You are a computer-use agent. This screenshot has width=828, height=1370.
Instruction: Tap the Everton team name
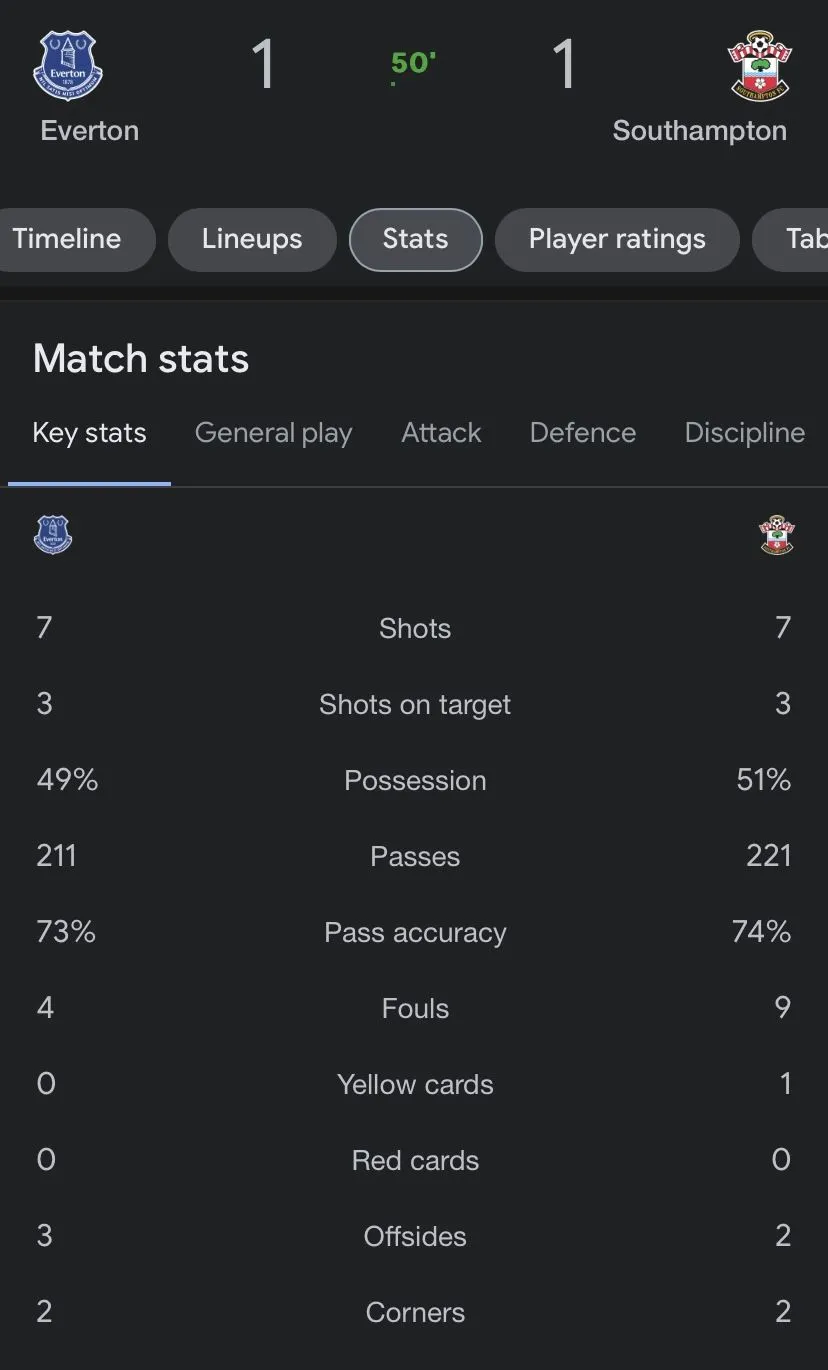[x=90, y=131]
